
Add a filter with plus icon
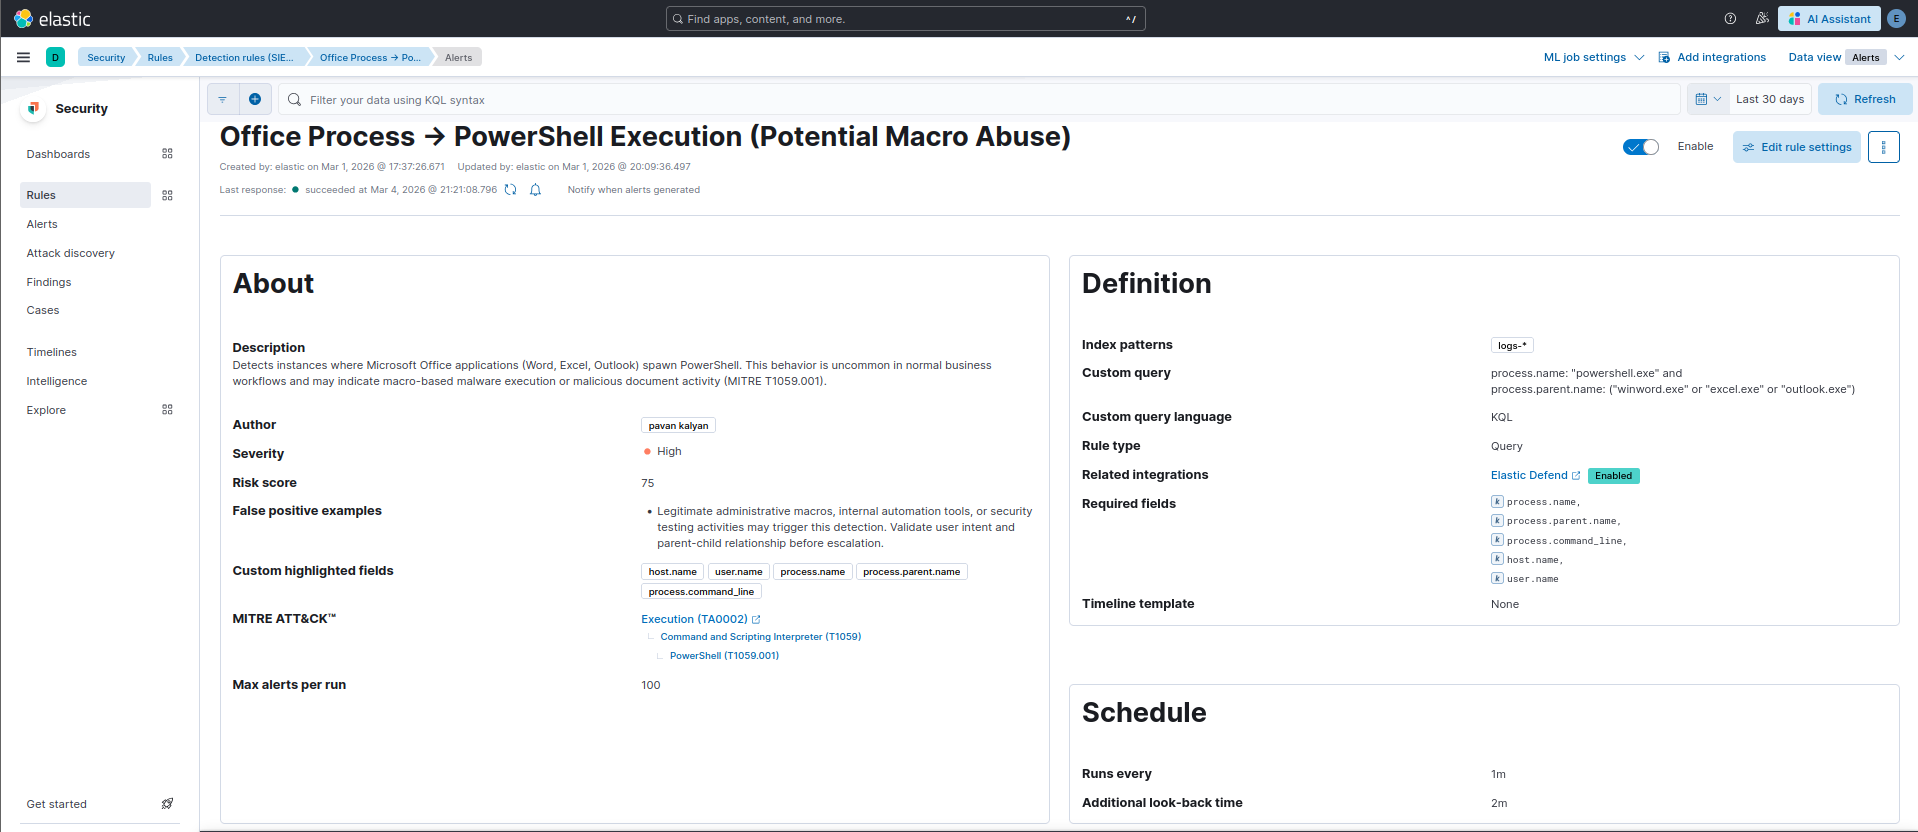coord(255,99)
